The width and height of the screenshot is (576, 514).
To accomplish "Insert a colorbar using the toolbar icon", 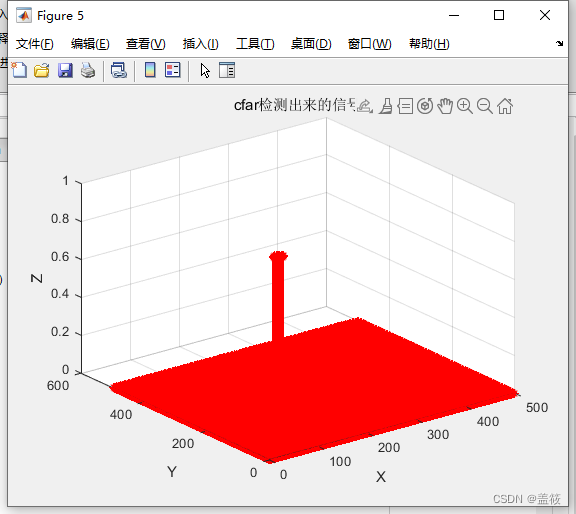I will [150, 70].
